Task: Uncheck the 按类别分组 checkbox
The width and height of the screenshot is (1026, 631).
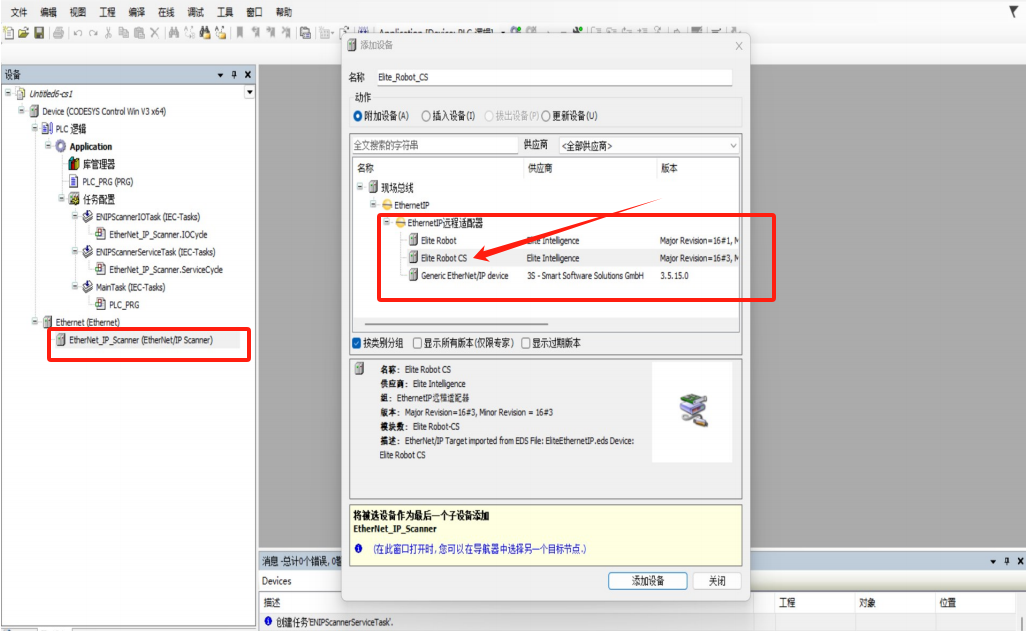Action: [357, 343]
